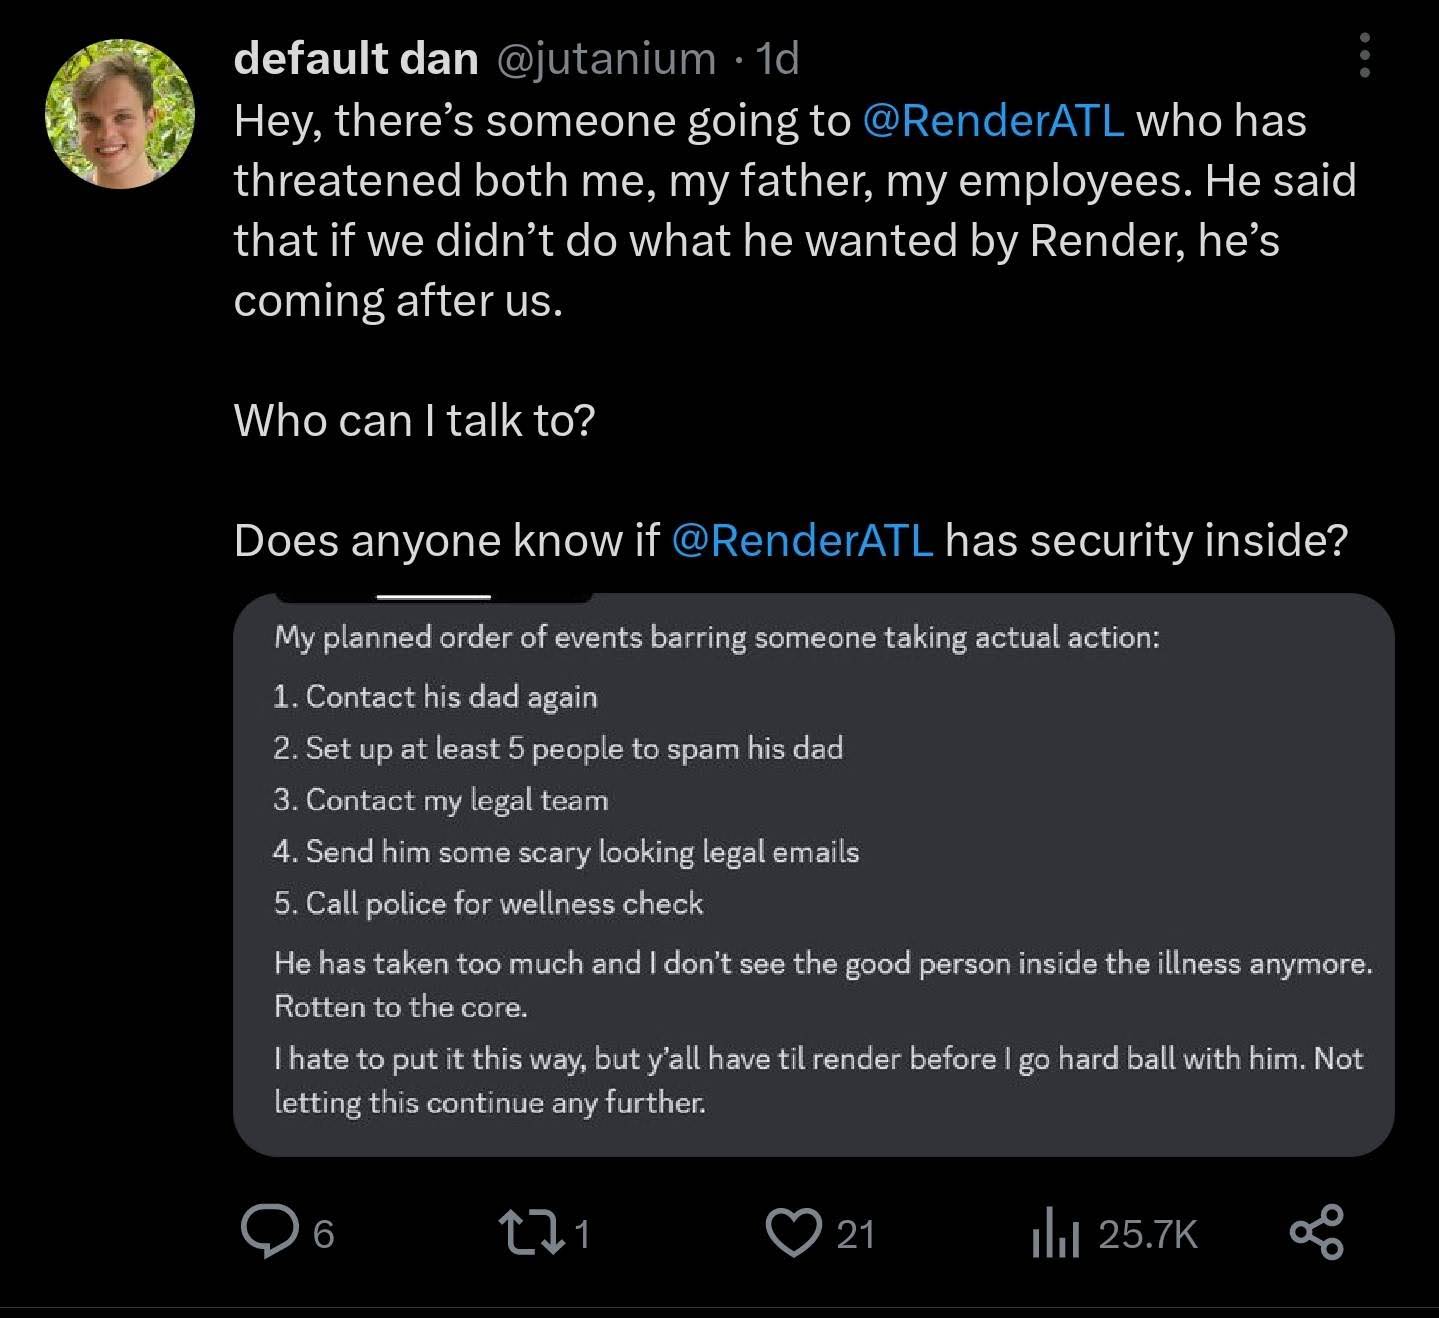
Task: Open the attached screenshot image
Action: [813, 875]
